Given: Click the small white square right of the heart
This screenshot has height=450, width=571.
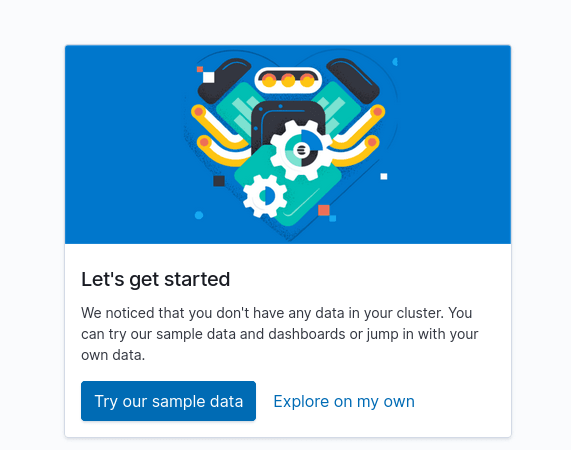Looking at the screenshot, I should pos(384,177).
